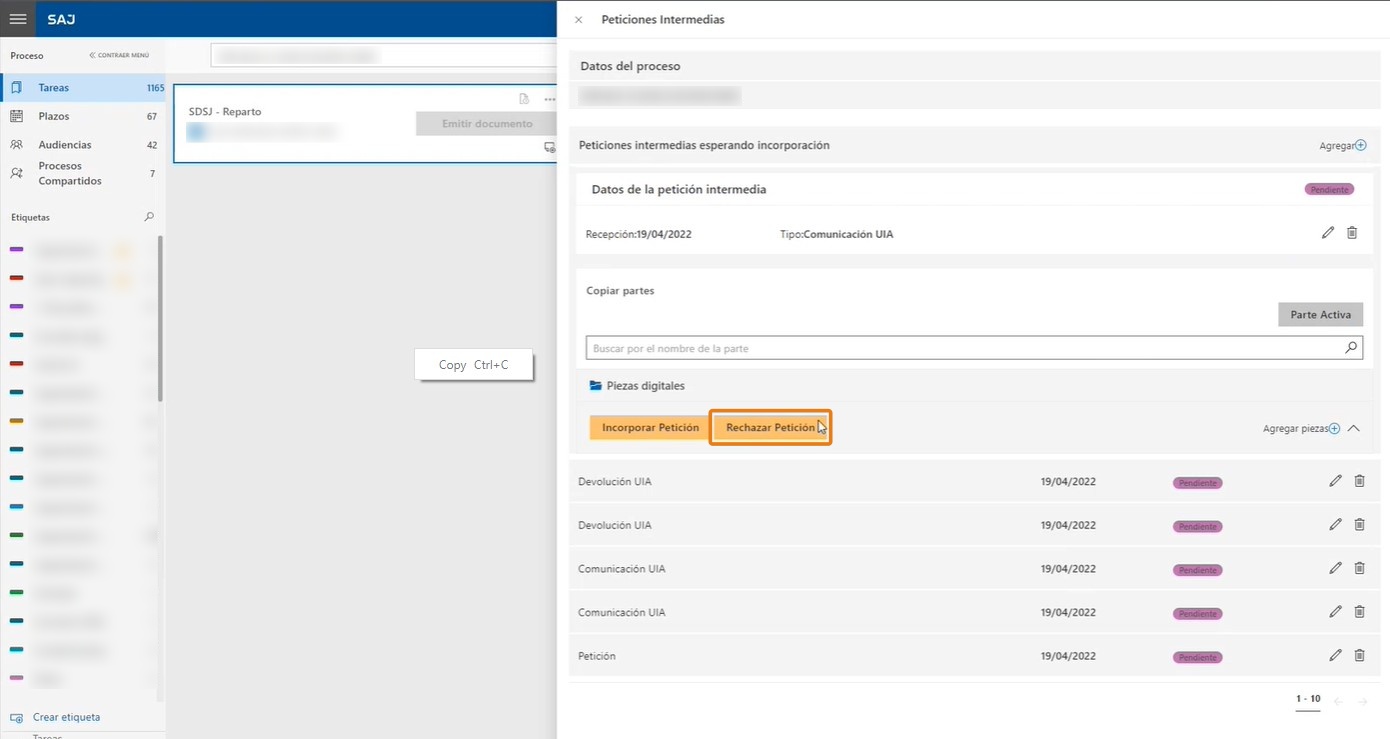Focus the party name search field

point(964,348)
